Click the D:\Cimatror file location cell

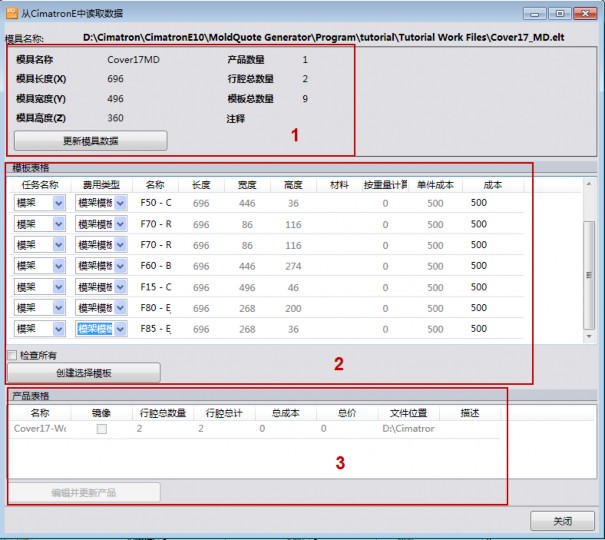click(x=408, y=428)
